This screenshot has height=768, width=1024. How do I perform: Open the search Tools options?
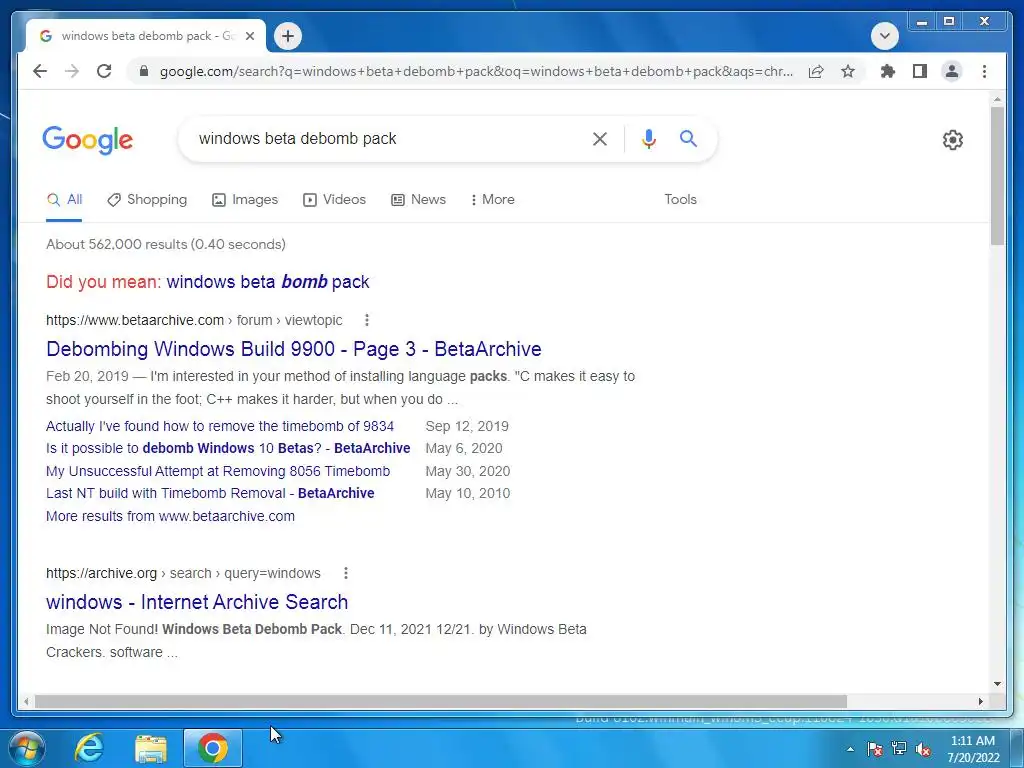tap(680, 200)
